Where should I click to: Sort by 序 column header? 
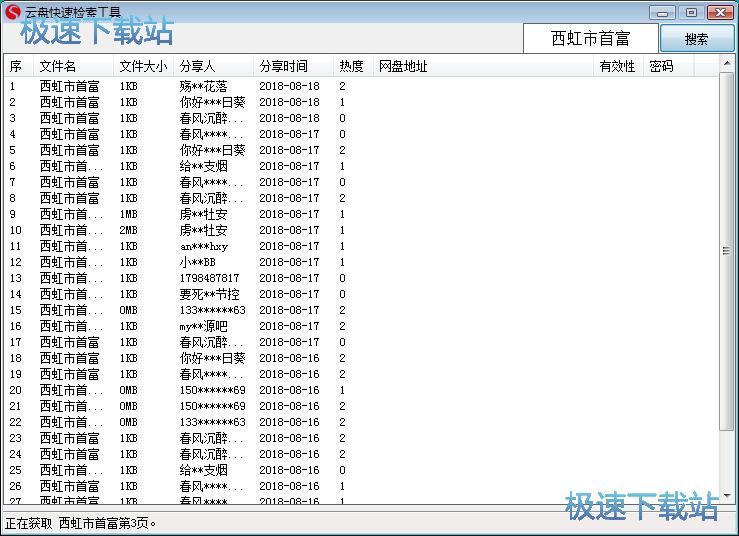[x=19, y=66]
